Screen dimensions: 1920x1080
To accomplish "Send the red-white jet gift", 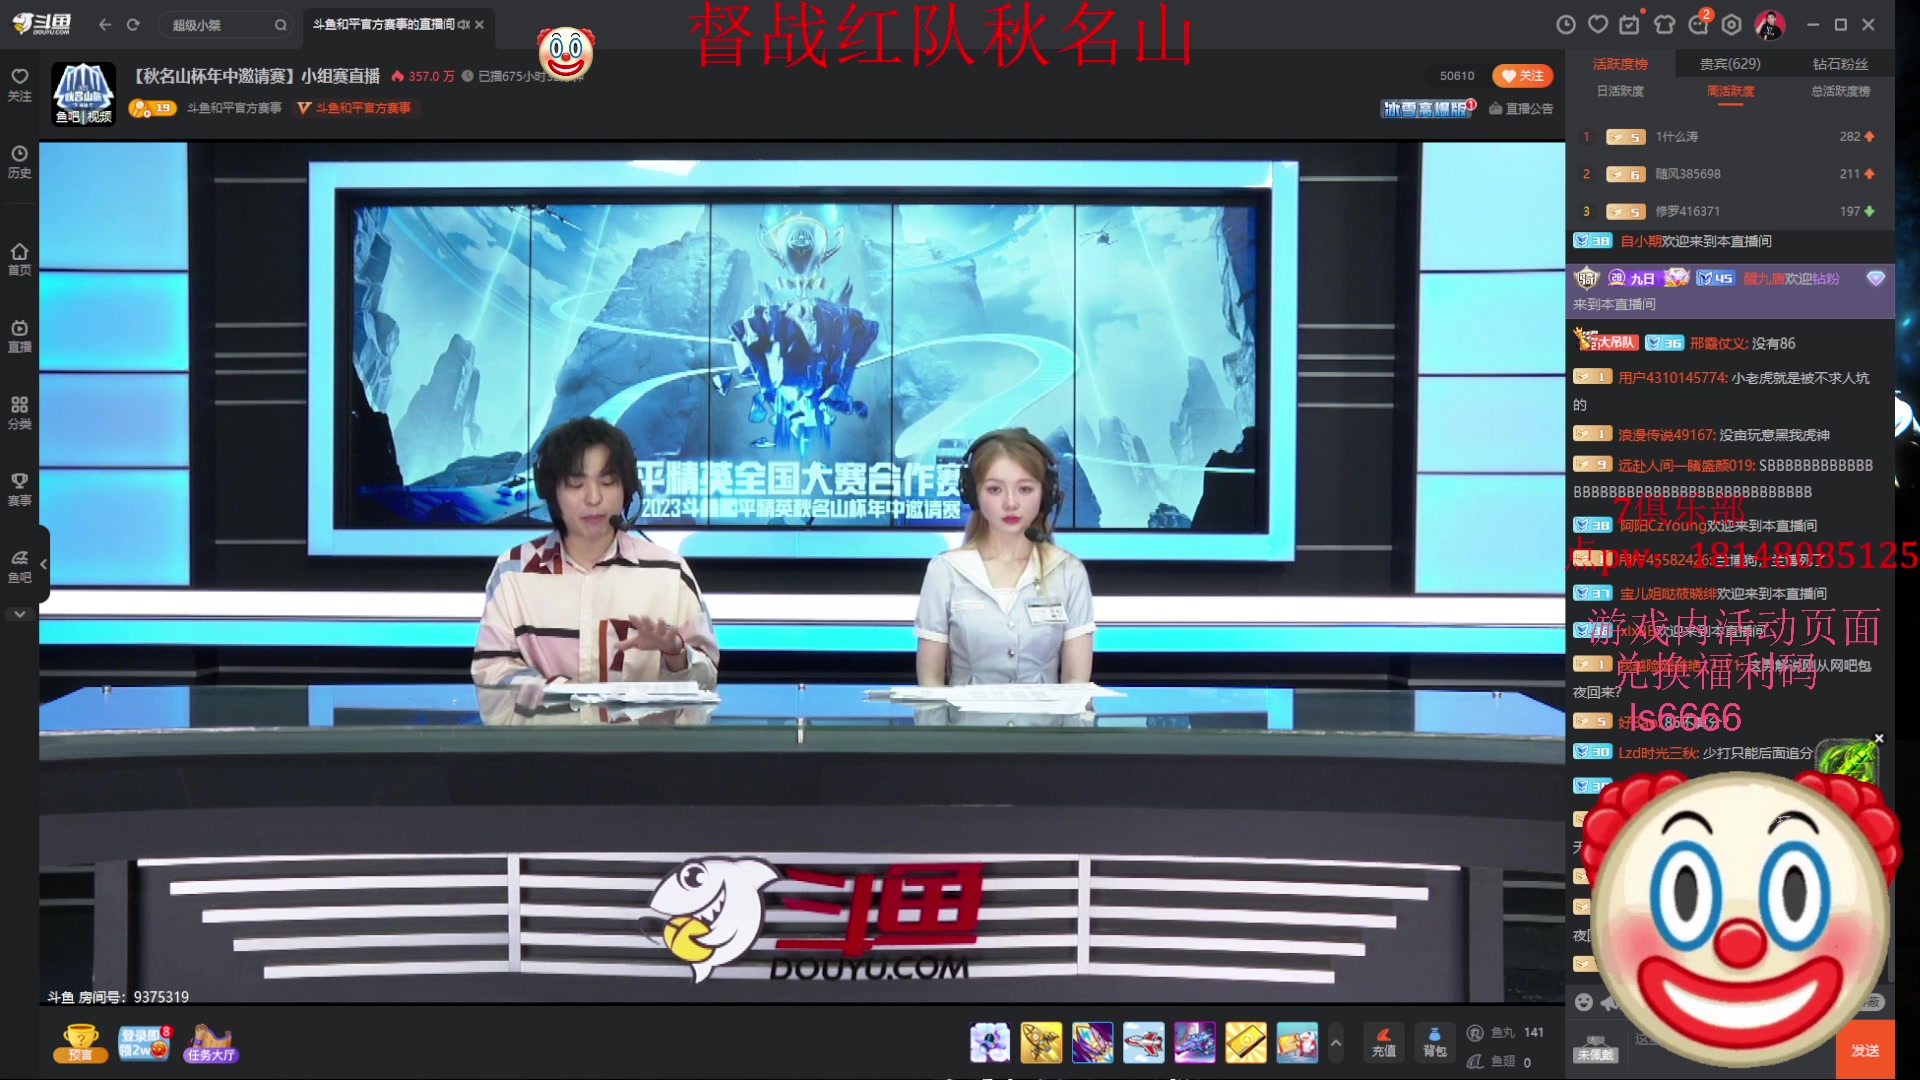I will tap(1143, 1043).
